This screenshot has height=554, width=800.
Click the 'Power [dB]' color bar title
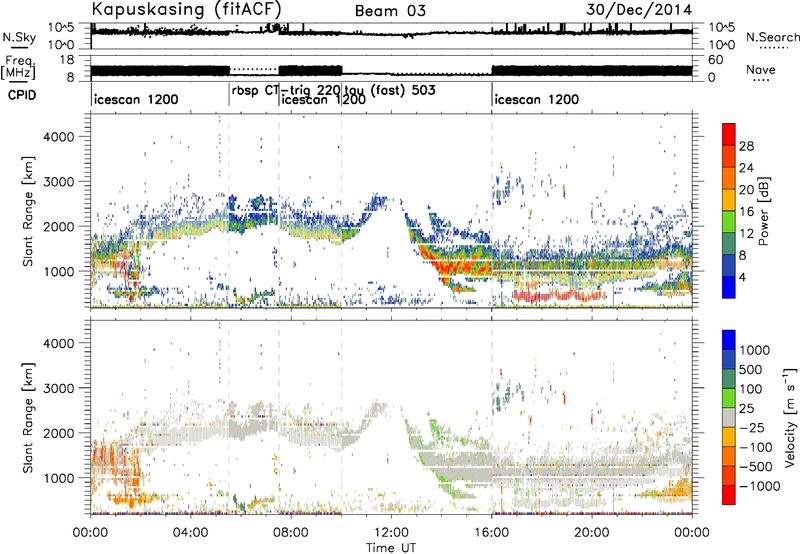pyautogui.click(x=763, y=211)
